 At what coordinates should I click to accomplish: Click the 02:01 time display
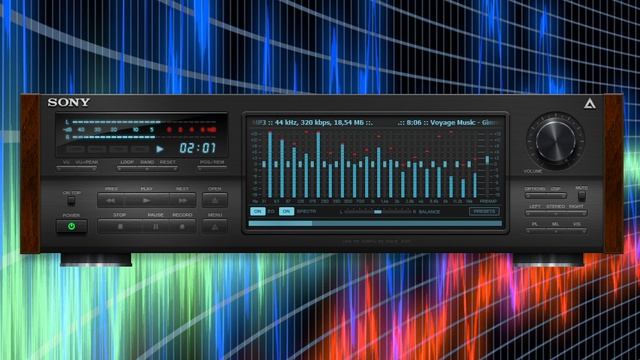point(198,148)
